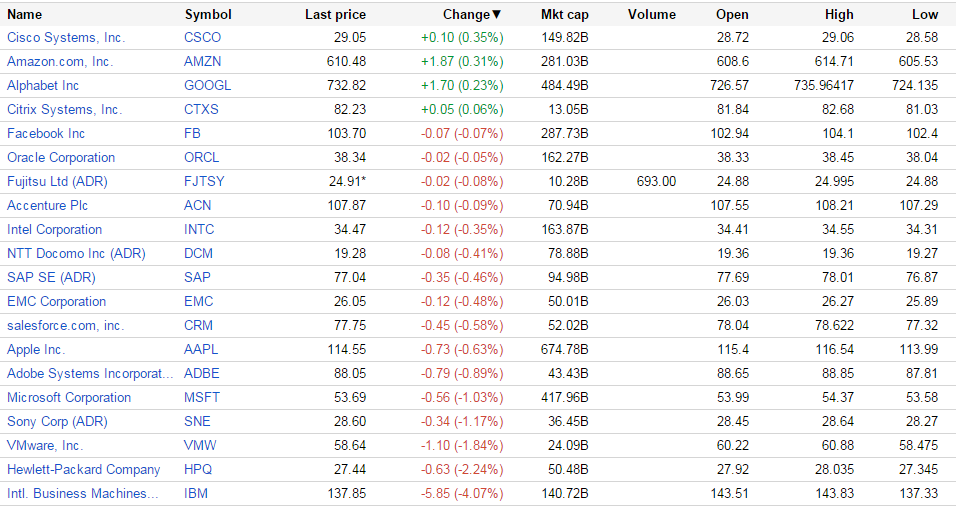Image resolution: width=956 pixels, height=507 pixels.
Task: Open the salesforce.com, inc. link
Action: pos(65,325)
